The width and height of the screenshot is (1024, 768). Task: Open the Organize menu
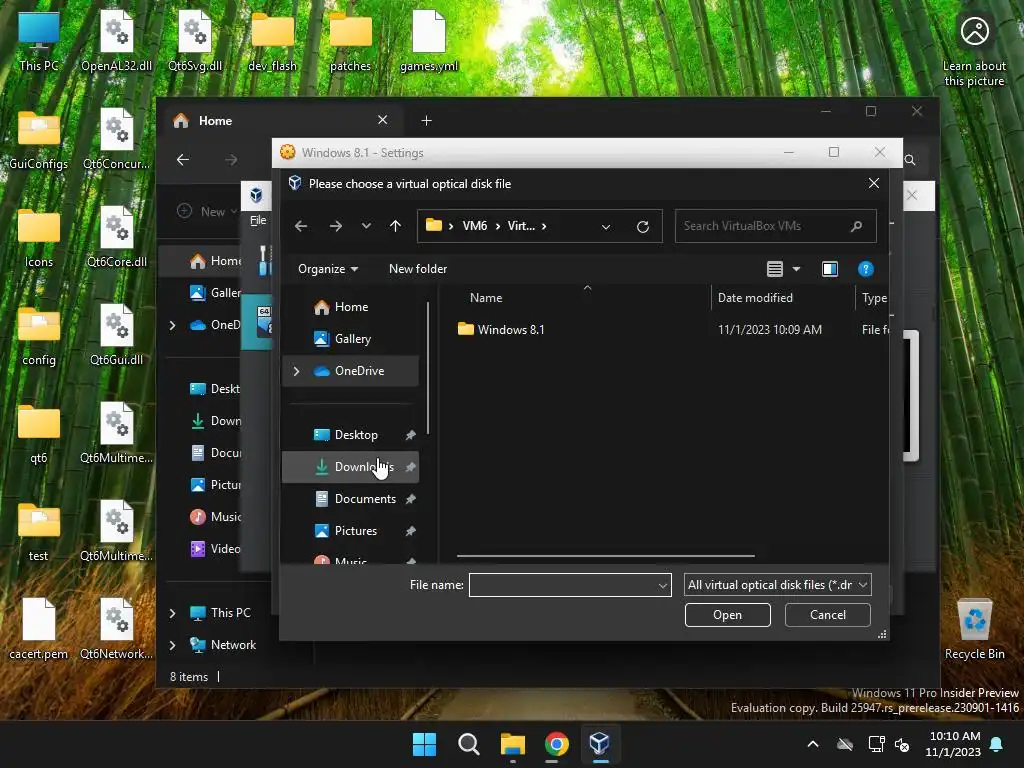328,269
